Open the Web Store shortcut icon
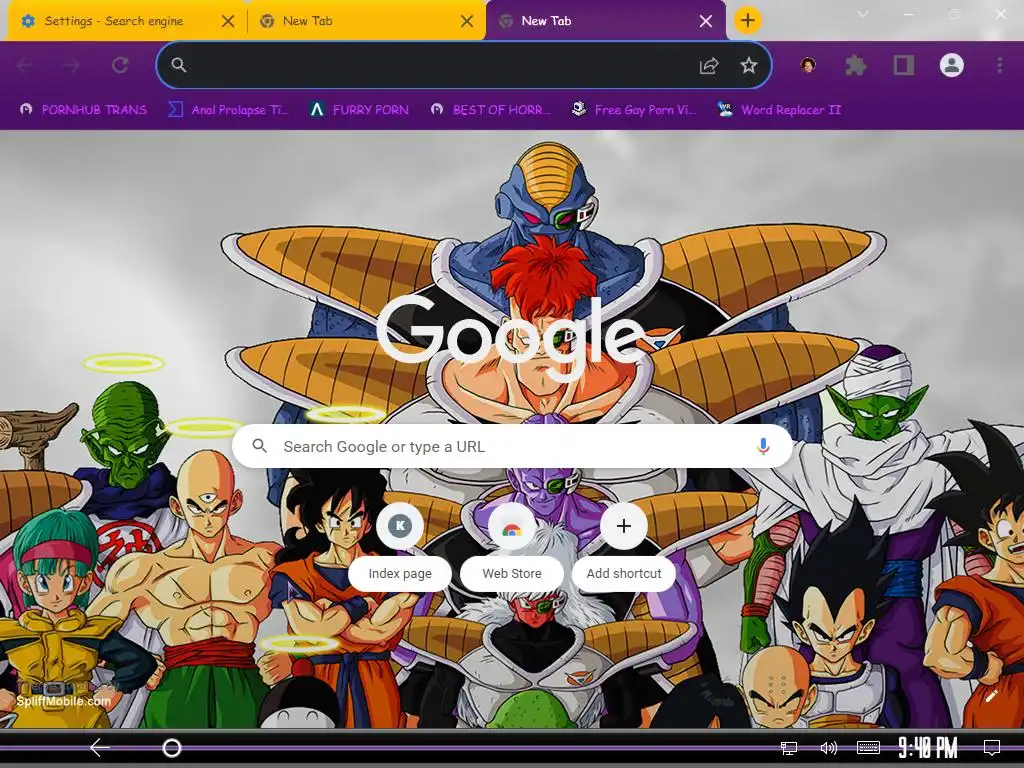 511,526
